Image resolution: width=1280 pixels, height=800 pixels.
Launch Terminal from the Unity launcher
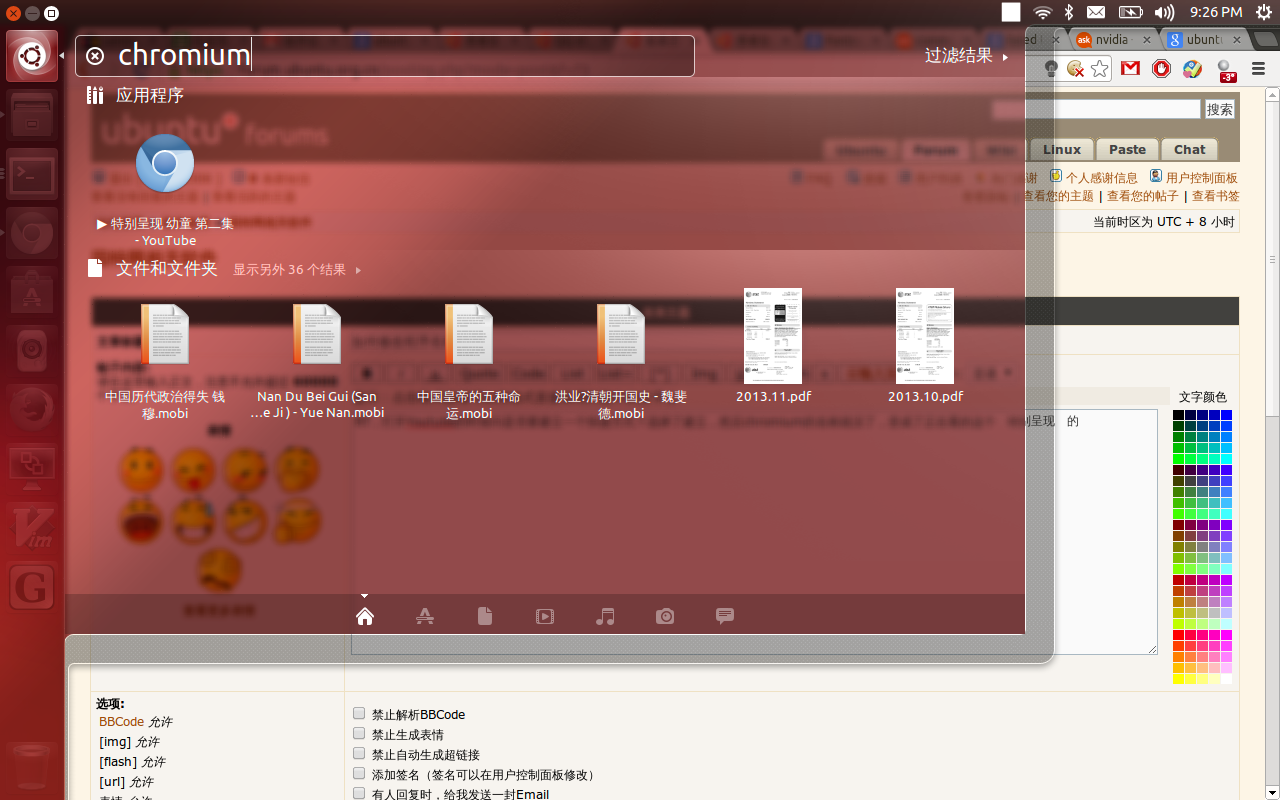click(x=32, y=174)
